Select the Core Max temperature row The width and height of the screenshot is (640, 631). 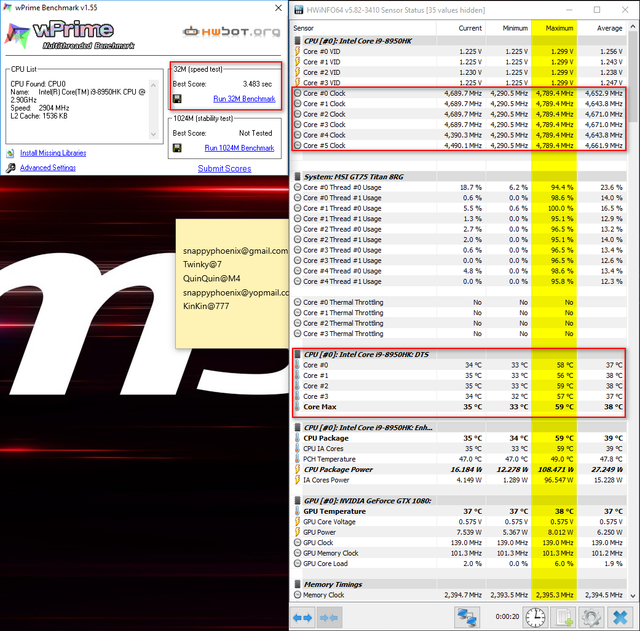pyautogui.click(x=460, y=407)
